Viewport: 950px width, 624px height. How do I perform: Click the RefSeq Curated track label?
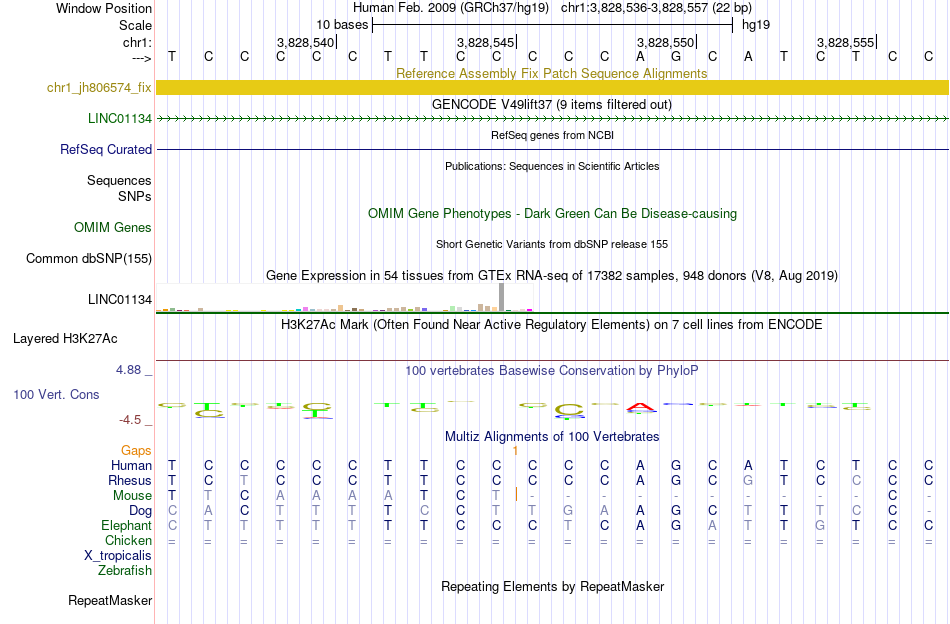pos(105,150)
